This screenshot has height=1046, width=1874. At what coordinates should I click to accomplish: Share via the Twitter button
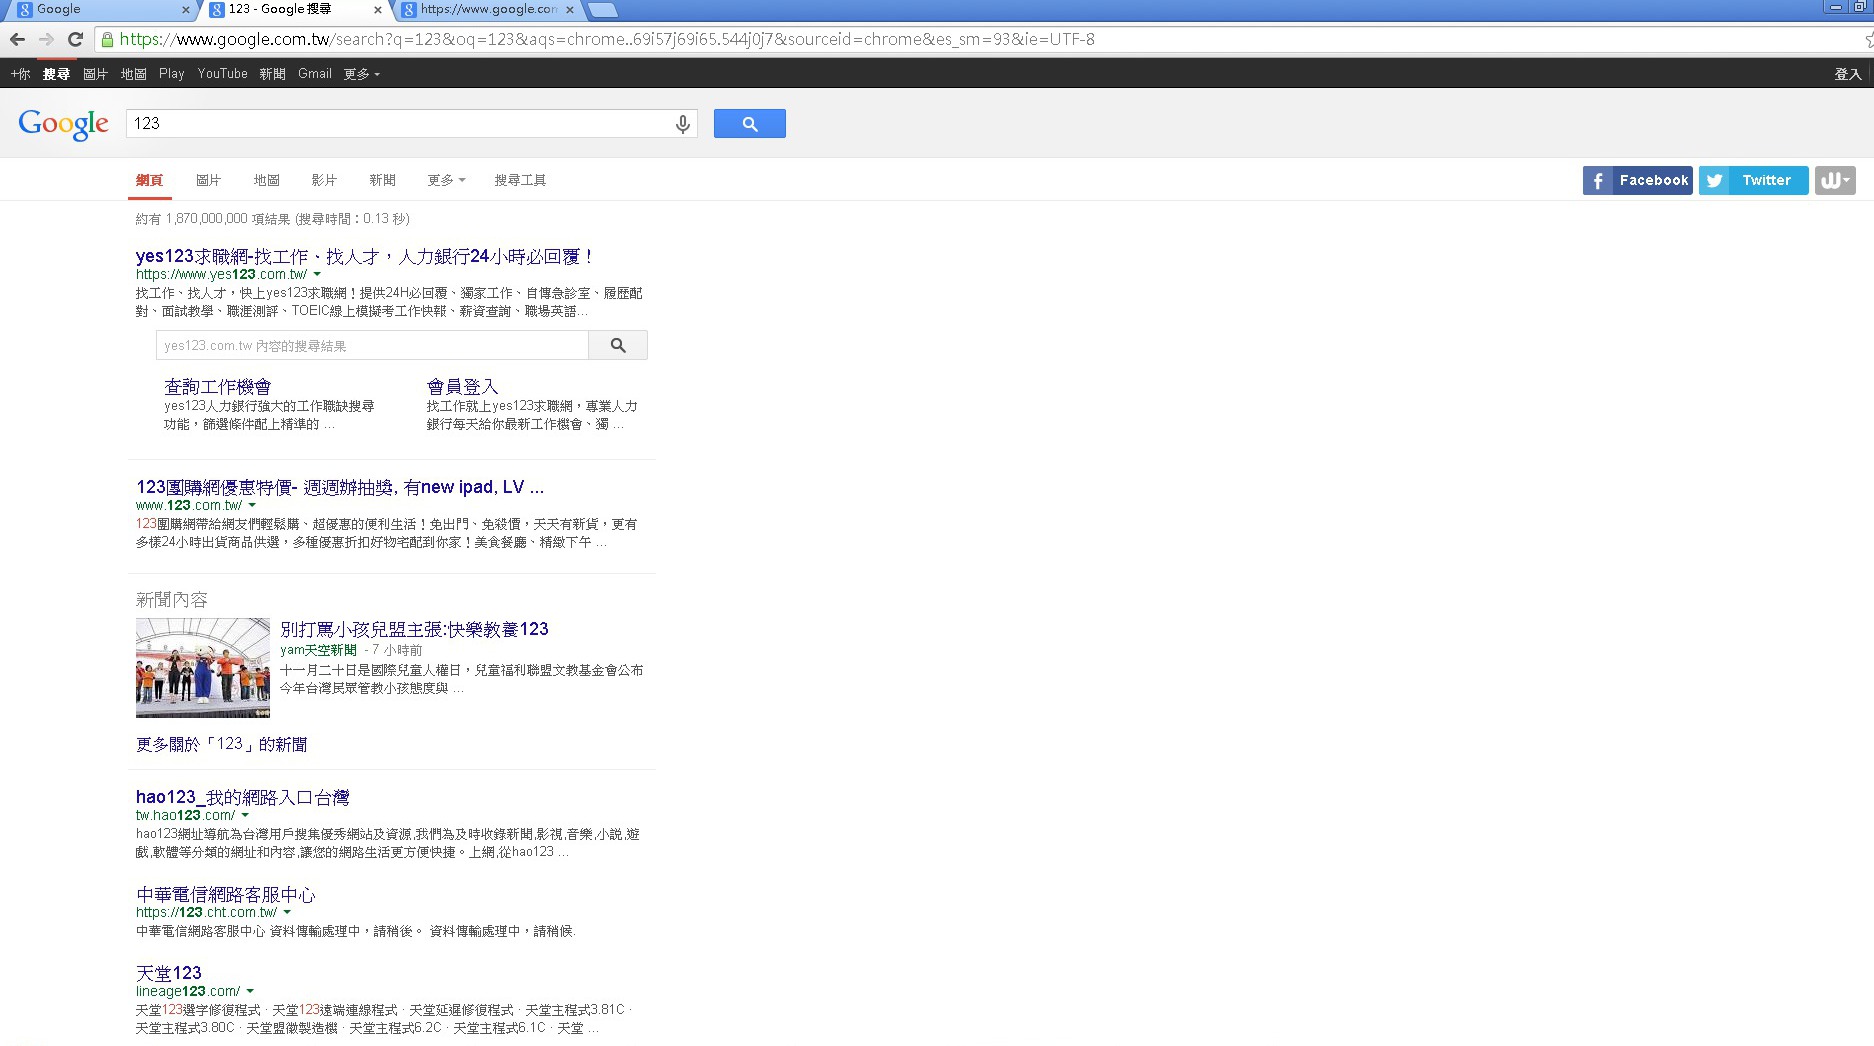click(1753, 180)
